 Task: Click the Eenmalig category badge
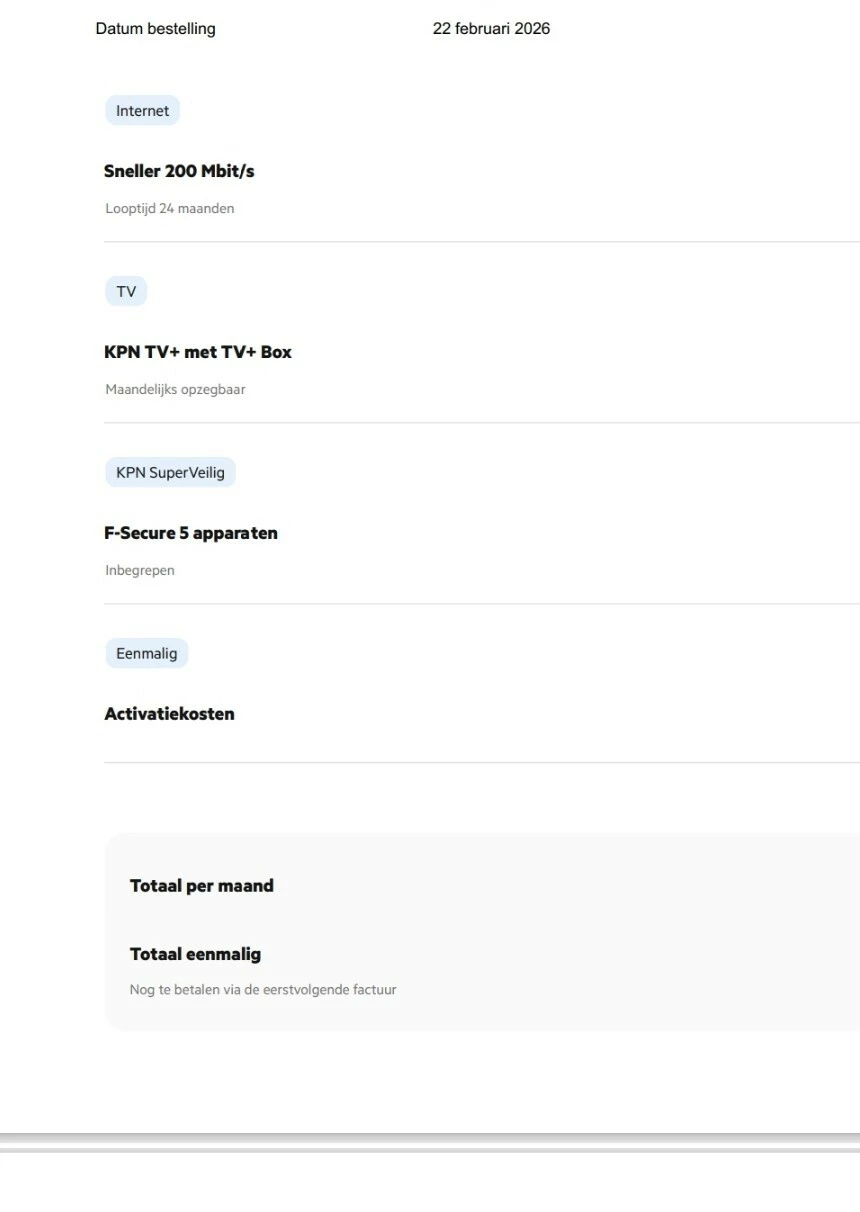146,654
